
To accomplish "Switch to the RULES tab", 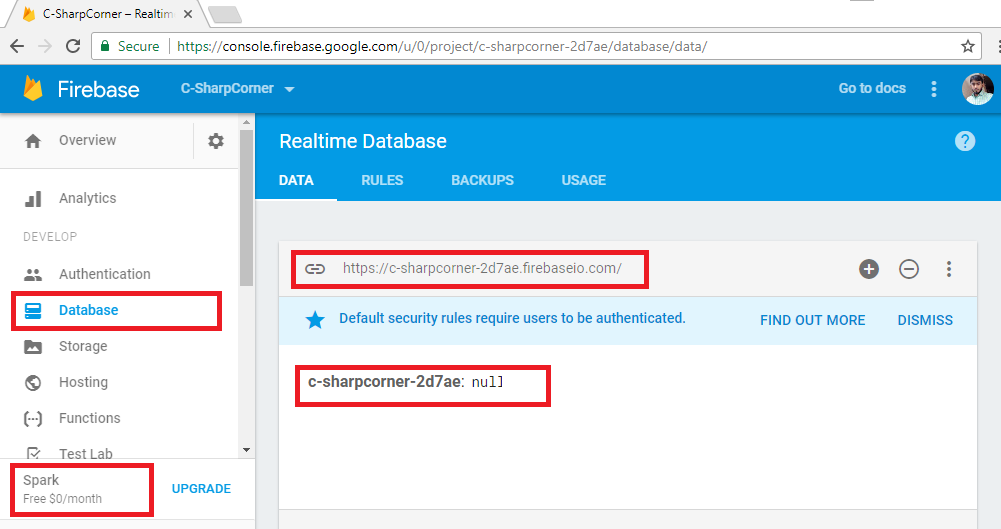I will point(382,181).
